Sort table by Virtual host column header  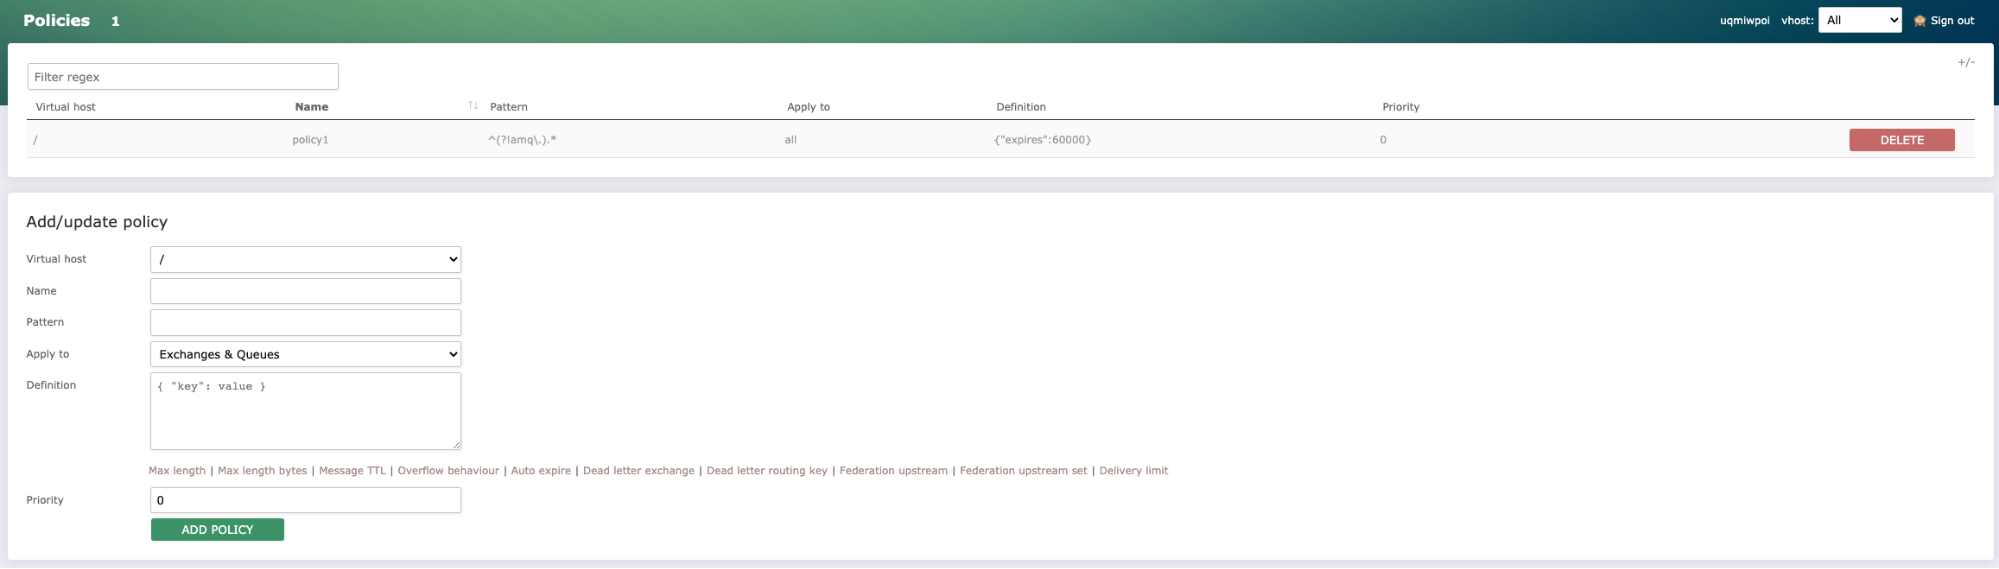click(x=65, y=107)
